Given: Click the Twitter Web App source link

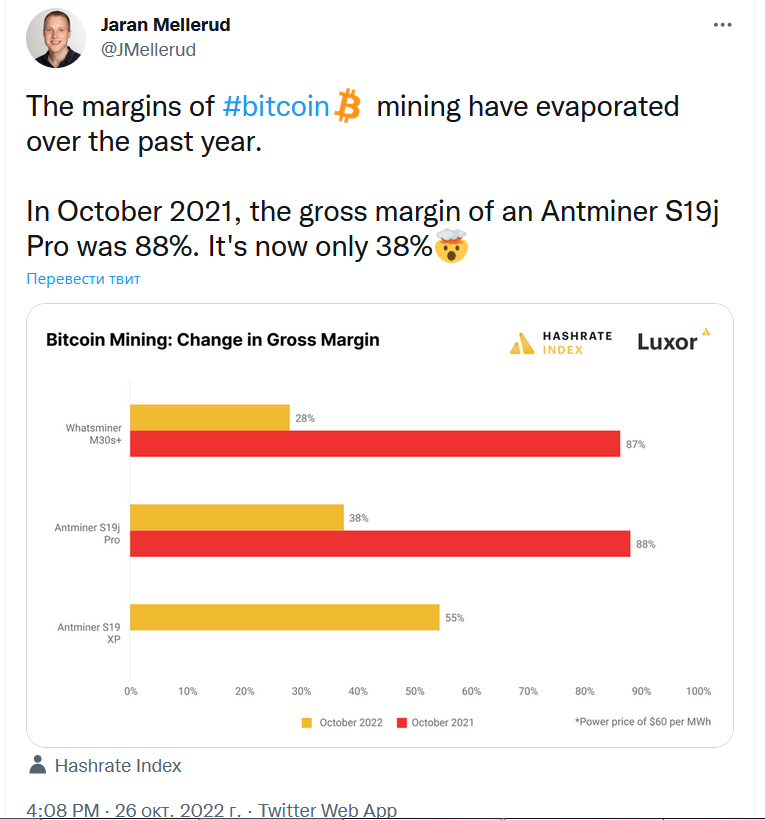Looking at the screenshot, I should point(327,810).
